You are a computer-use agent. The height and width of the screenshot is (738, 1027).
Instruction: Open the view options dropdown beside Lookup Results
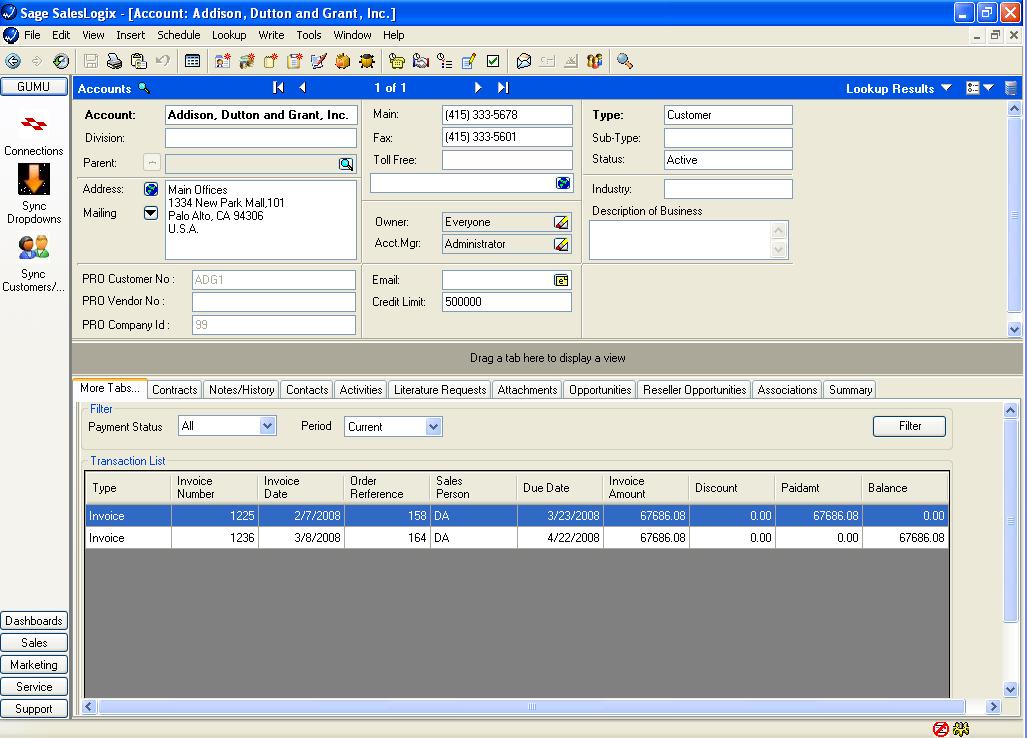[x=988, y=88]
